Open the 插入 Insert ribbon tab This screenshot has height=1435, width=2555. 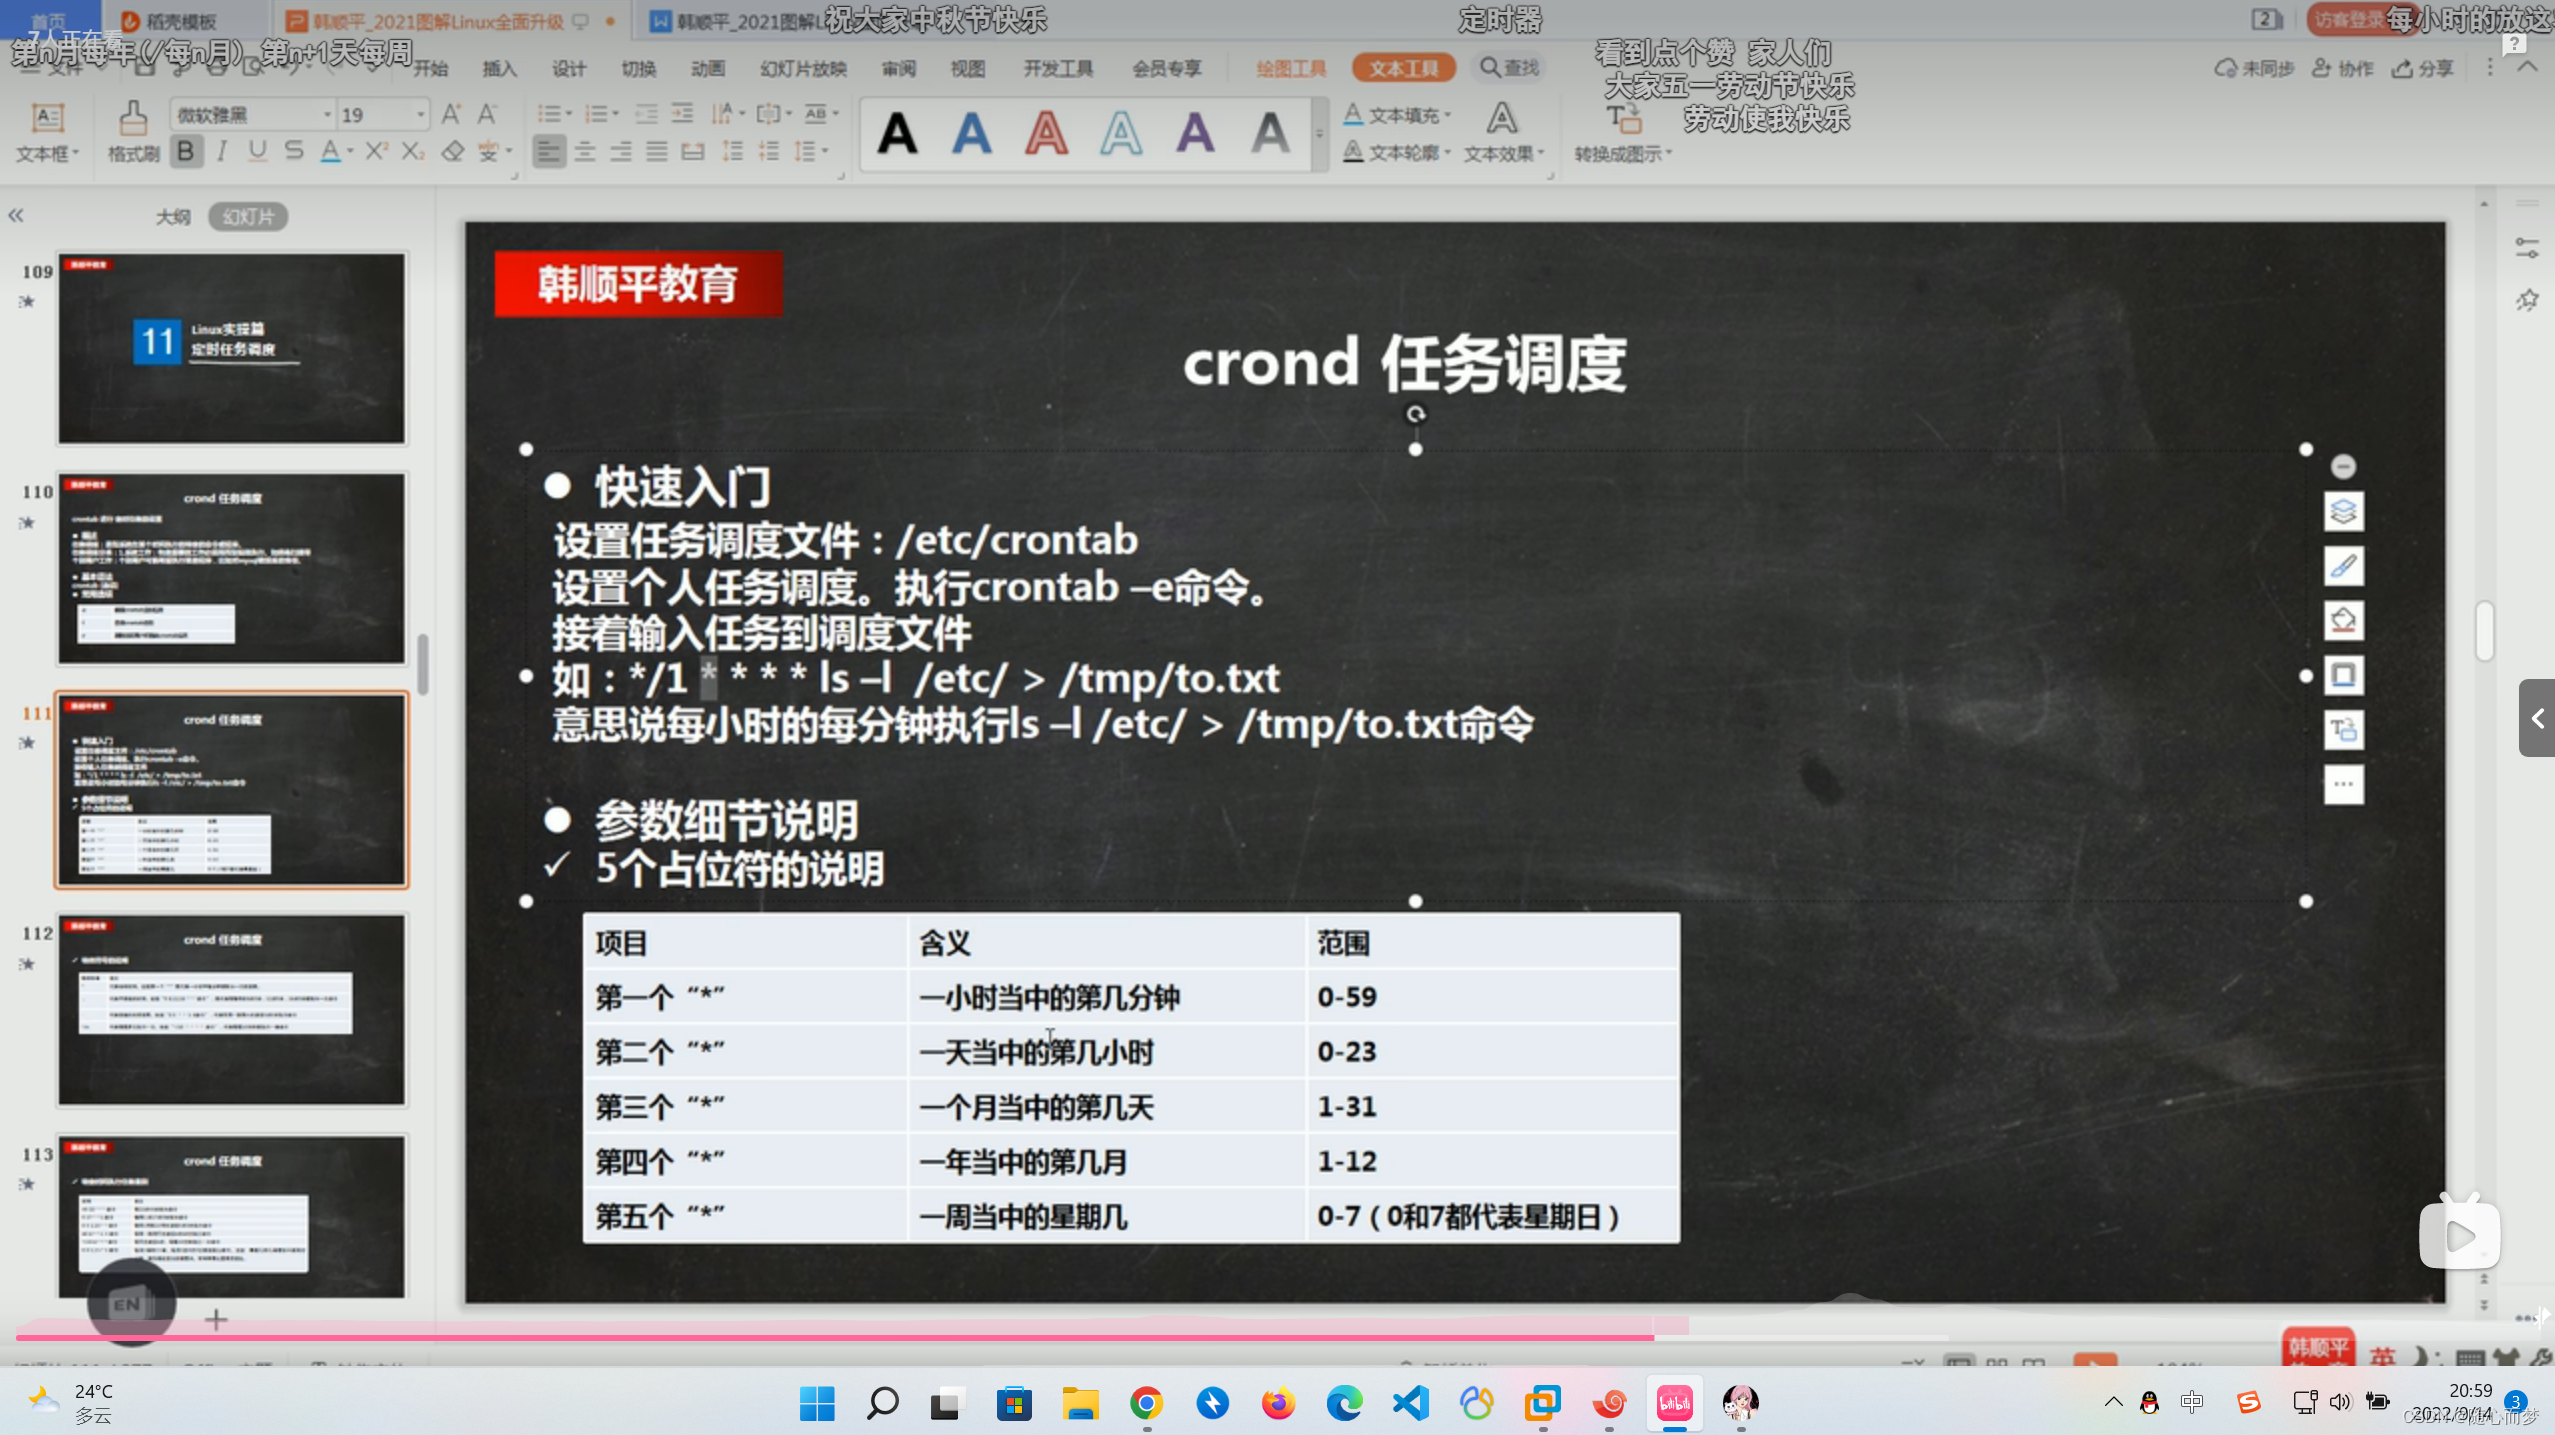point(499,68)
